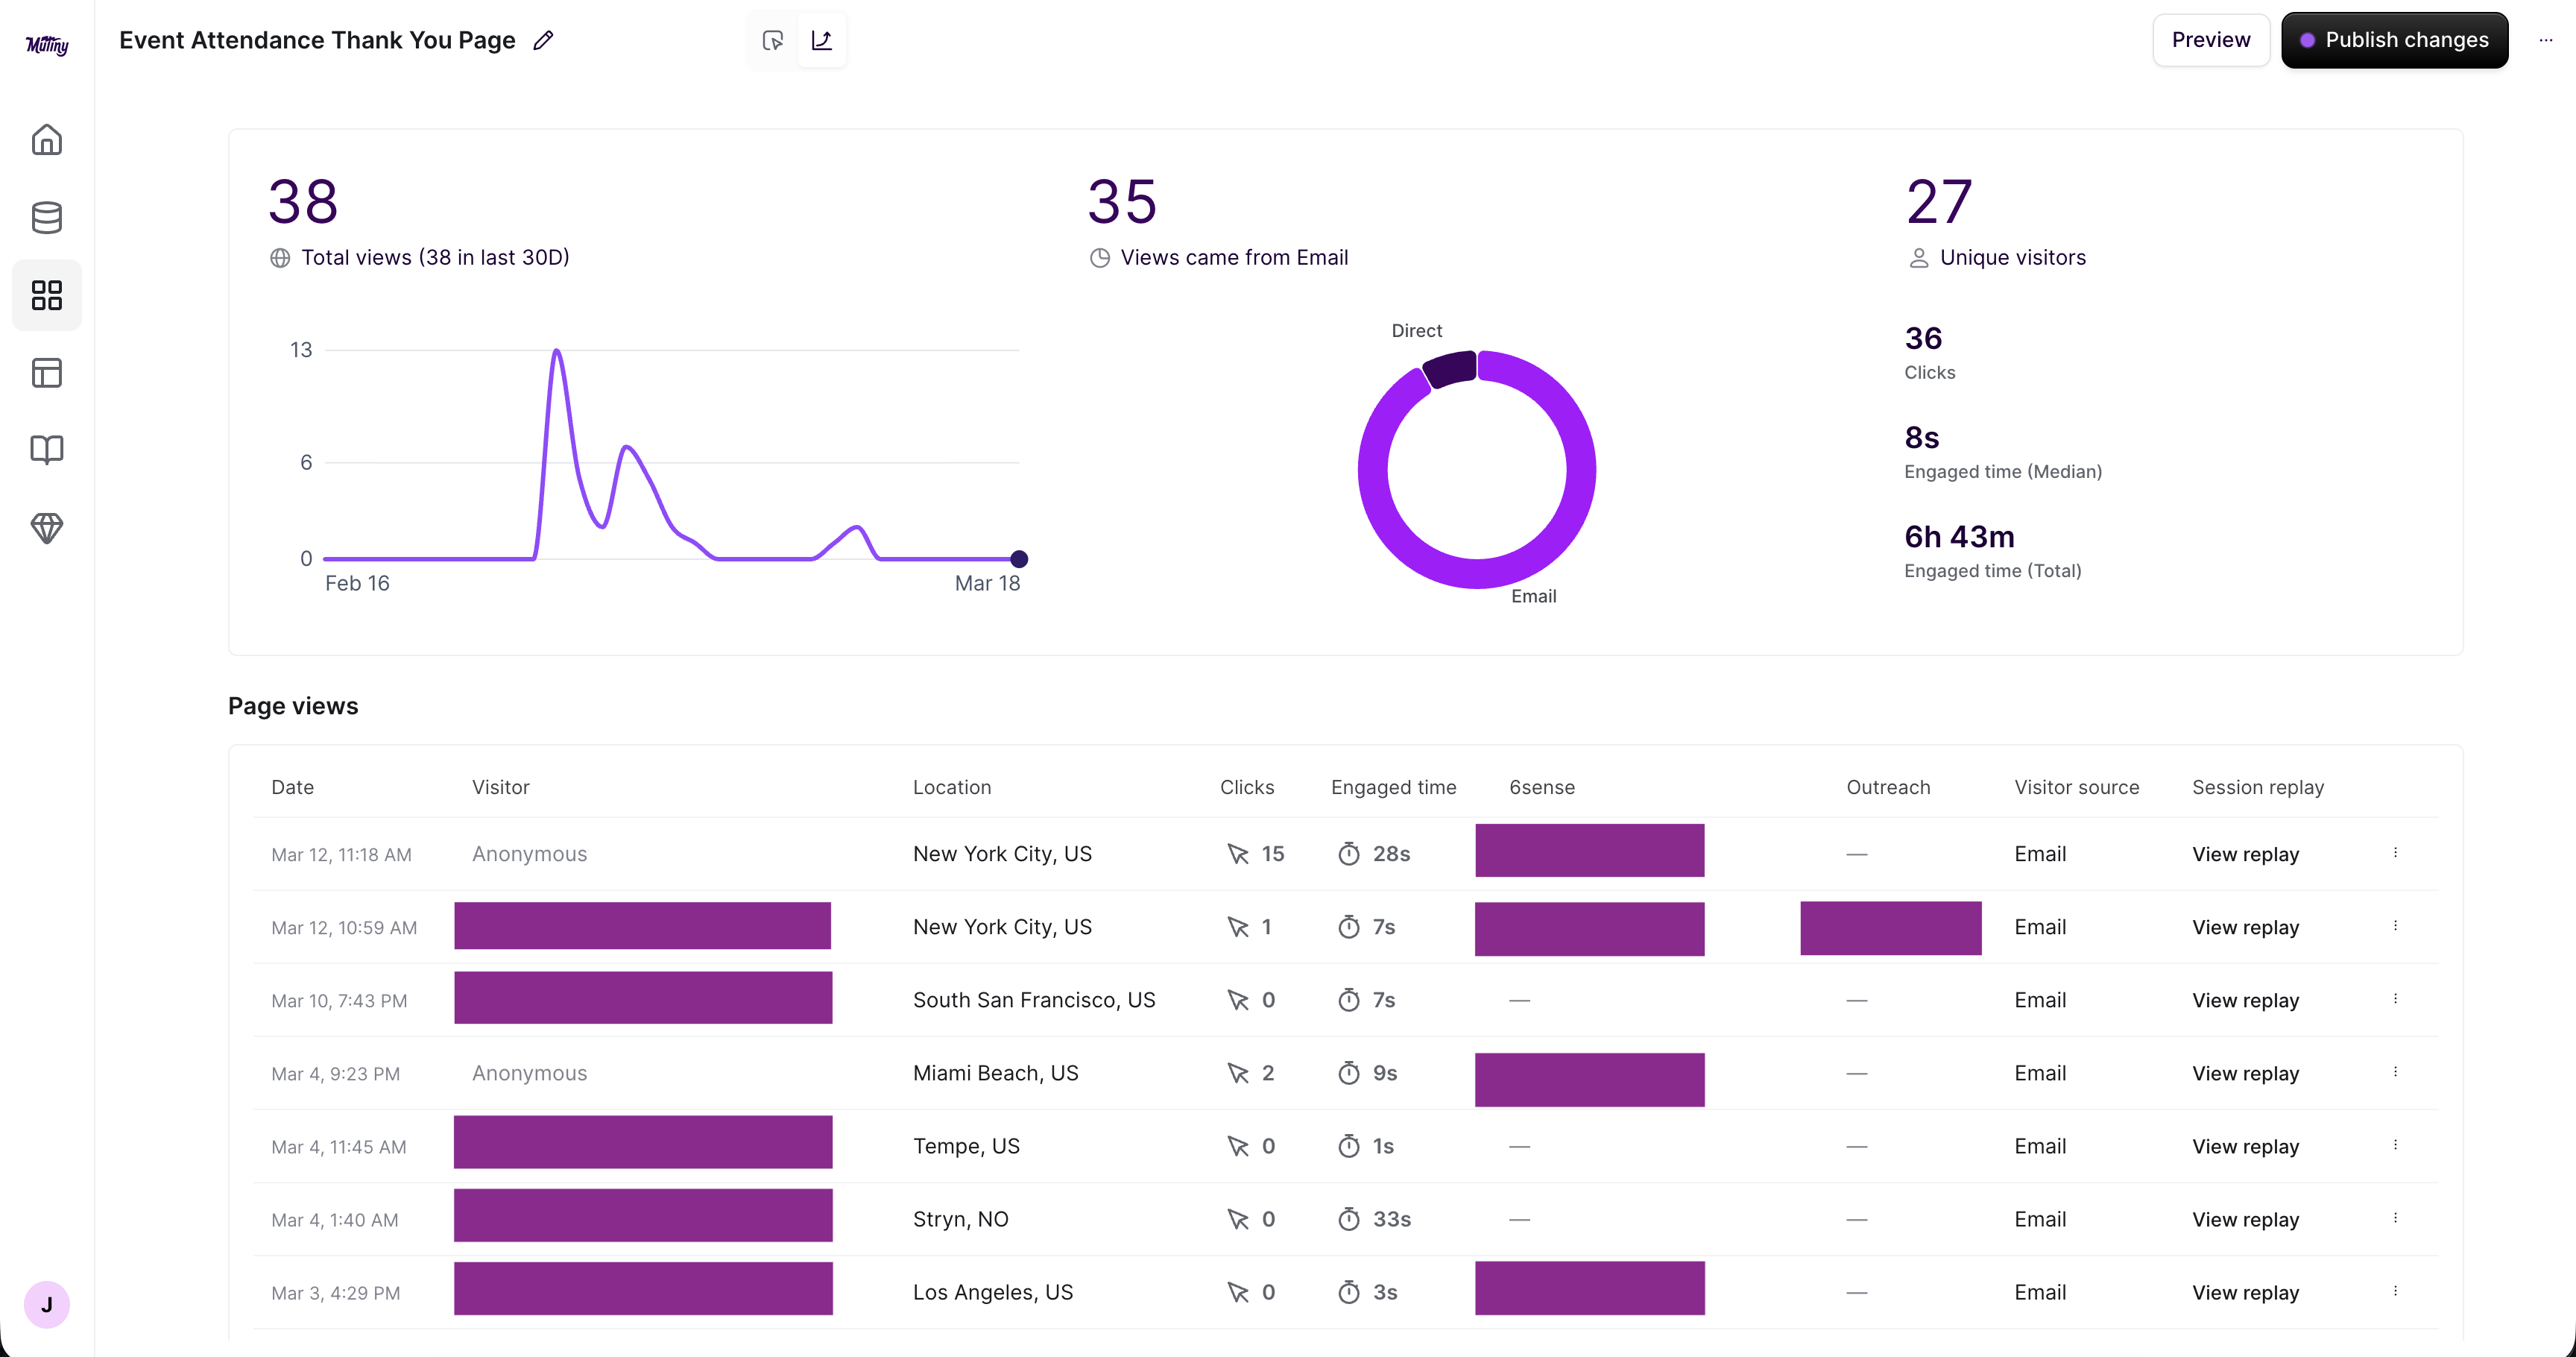Click the Mar 18 endpoint dot on chart
This screenshot has width=2576, height=1357.
click(1019, 559)
